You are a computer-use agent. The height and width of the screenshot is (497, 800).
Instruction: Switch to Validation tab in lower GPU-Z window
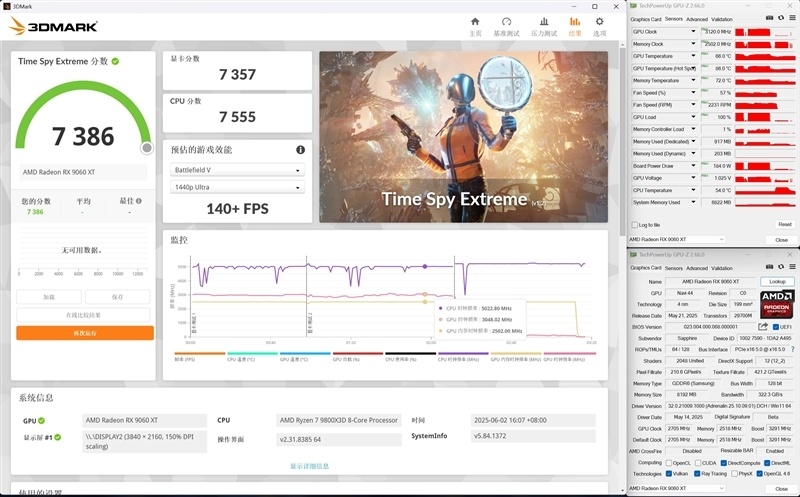point(722,268)
